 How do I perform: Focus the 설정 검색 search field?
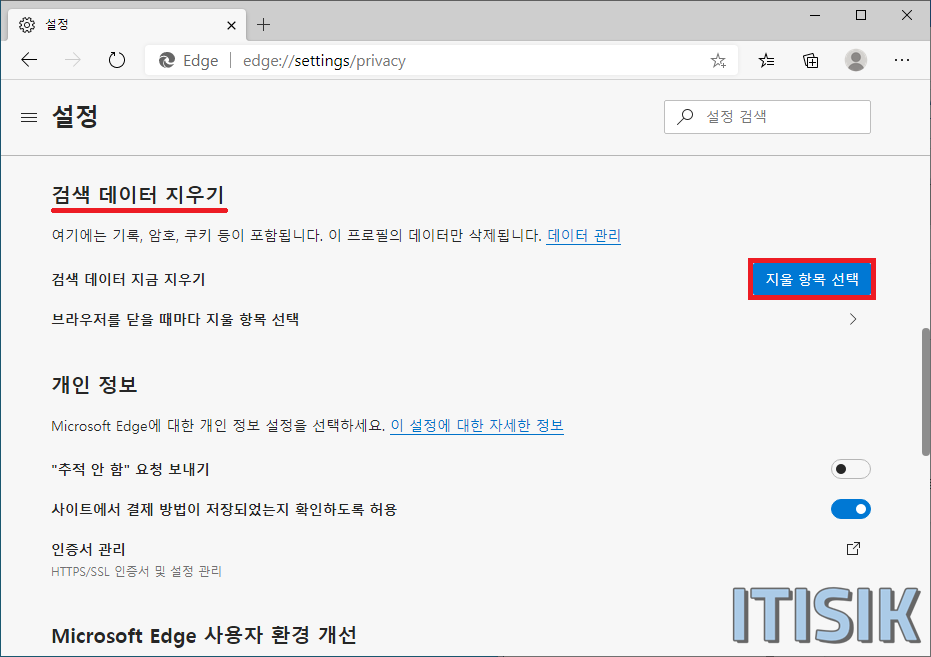tap(767, 117)
